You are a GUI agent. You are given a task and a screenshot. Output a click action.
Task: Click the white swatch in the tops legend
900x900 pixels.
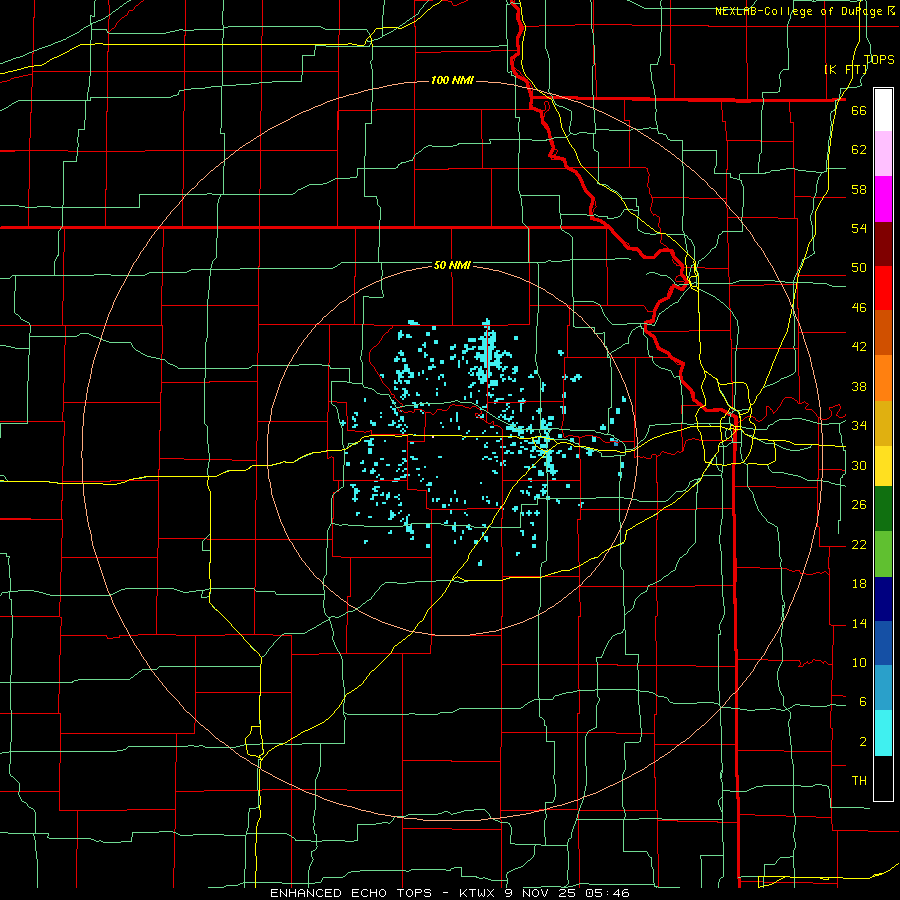click(x=883, y=110)
